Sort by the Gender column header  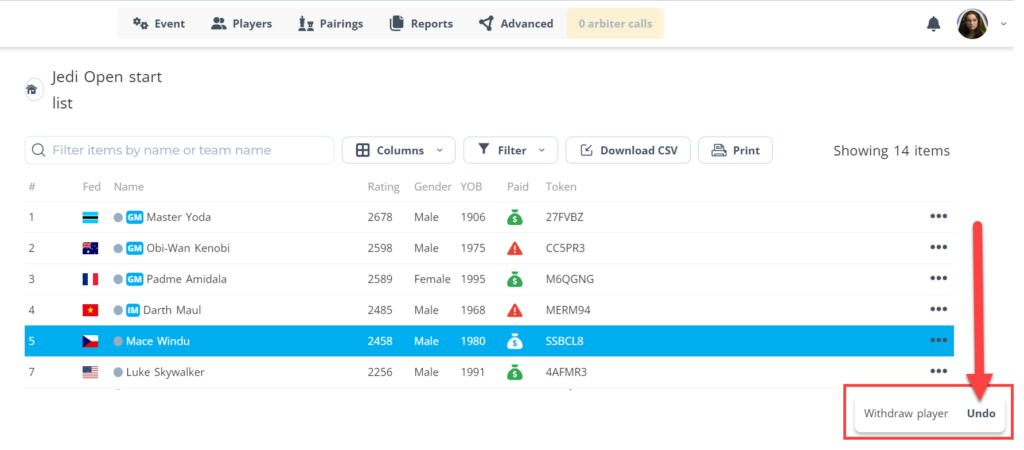tap(433, 187)
